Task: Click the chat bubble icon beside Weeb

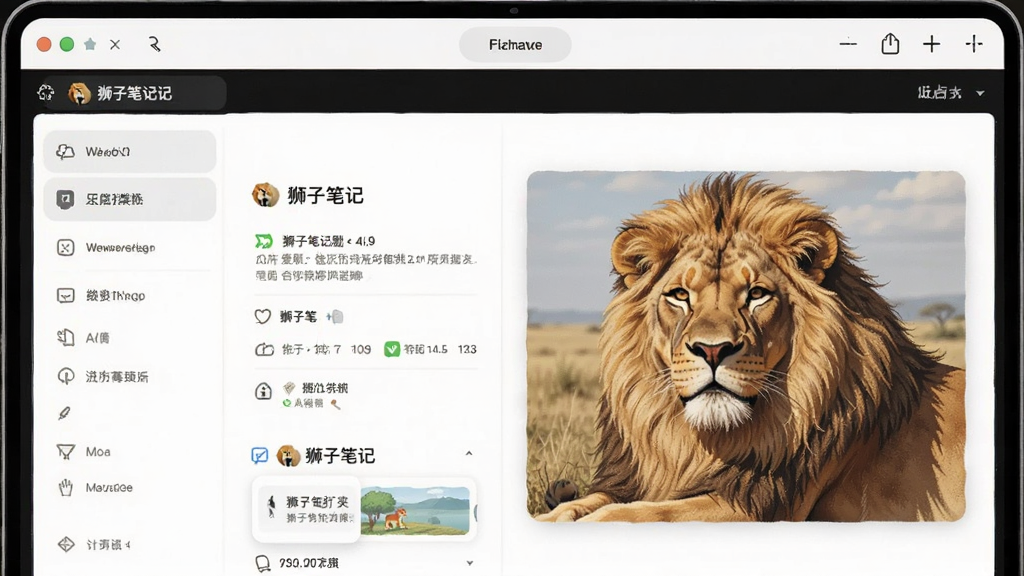Action: point(65,152)
